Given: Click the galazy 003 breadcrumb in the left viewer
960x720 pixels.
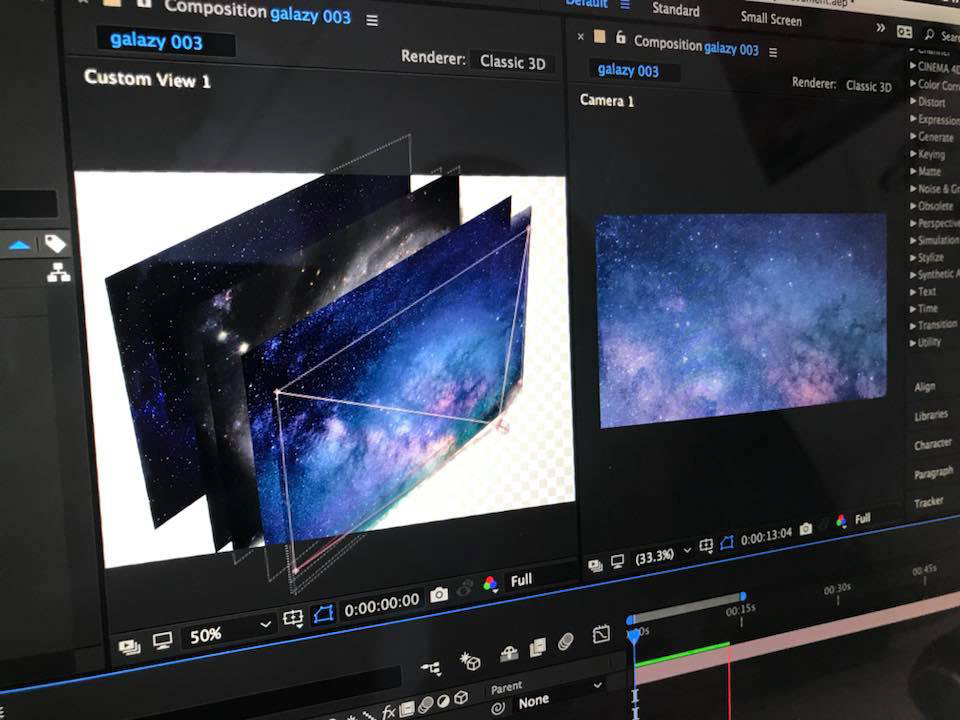Looking at the screenshot, I should (x=156, y=41).
